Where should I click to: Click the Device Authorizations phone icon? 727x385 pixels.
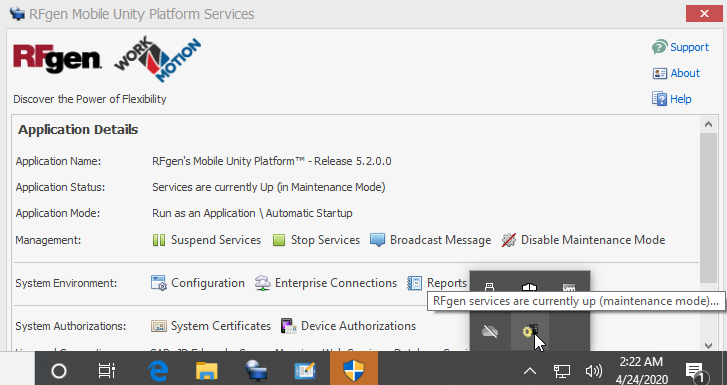click(x=288, y=326)
